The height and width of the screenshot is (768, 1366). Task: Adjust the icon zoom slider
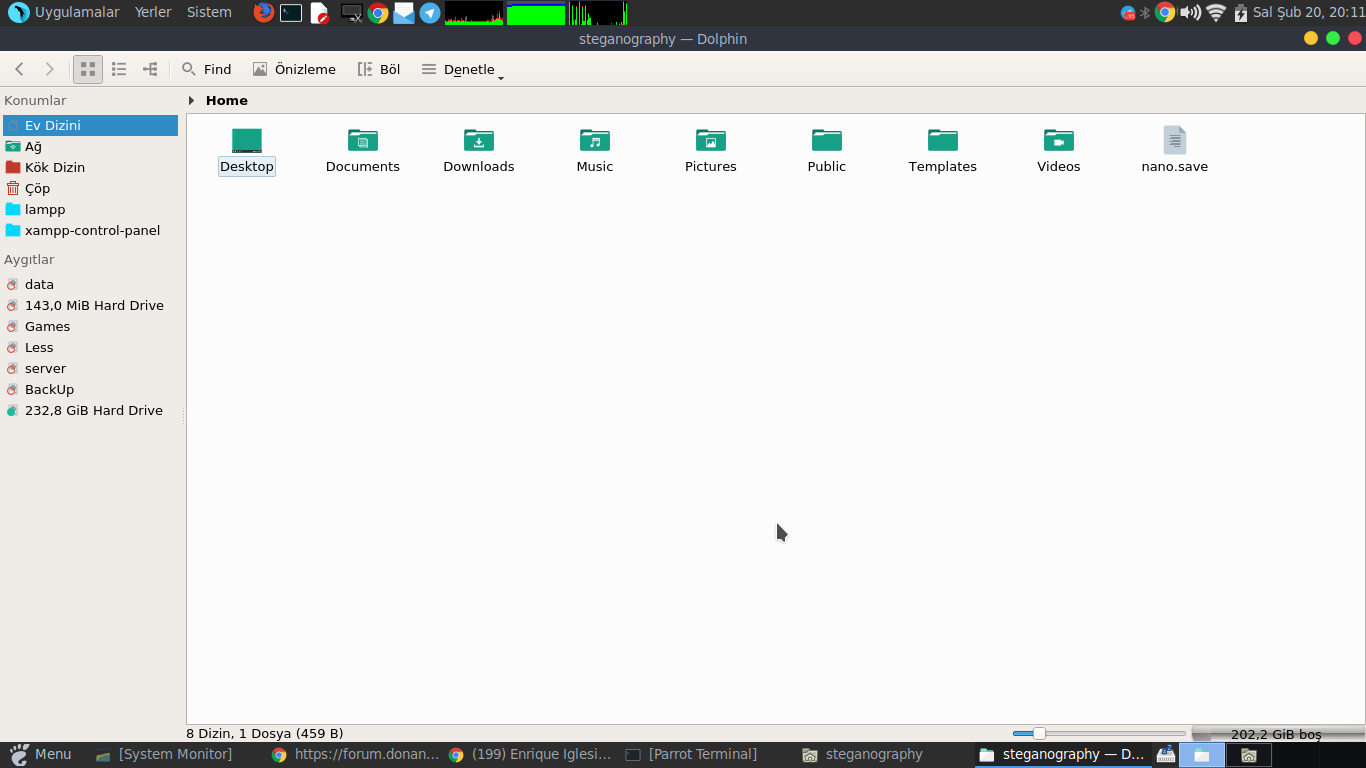(1098, 734)
